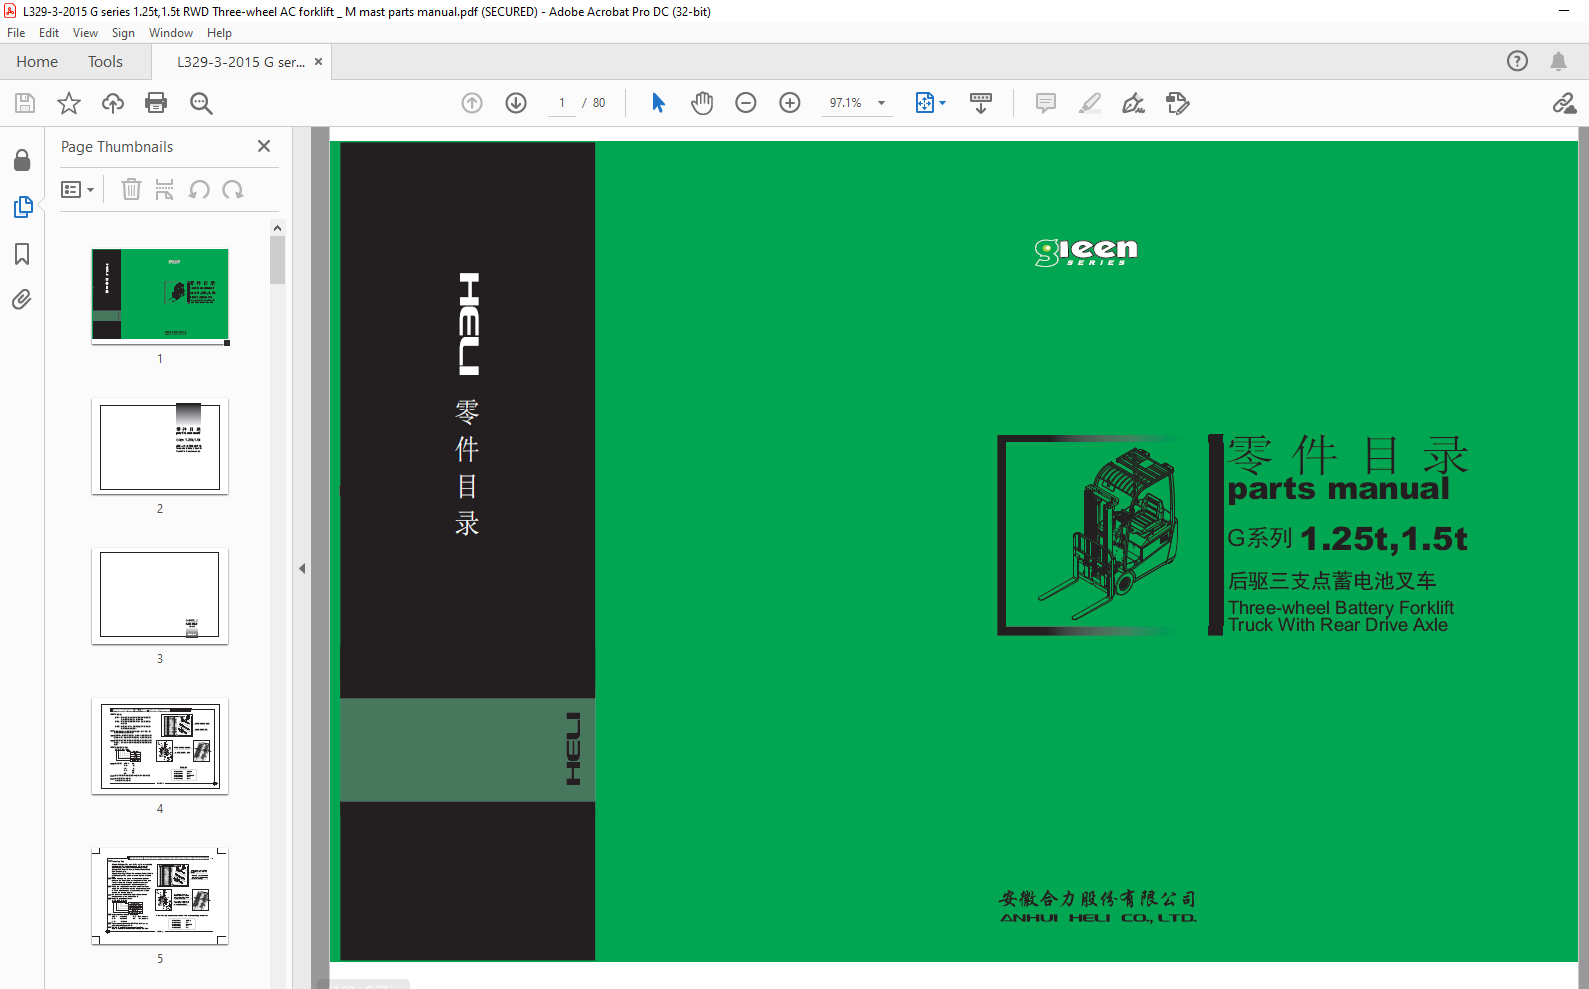Open the Help menu

pos(219,33)
